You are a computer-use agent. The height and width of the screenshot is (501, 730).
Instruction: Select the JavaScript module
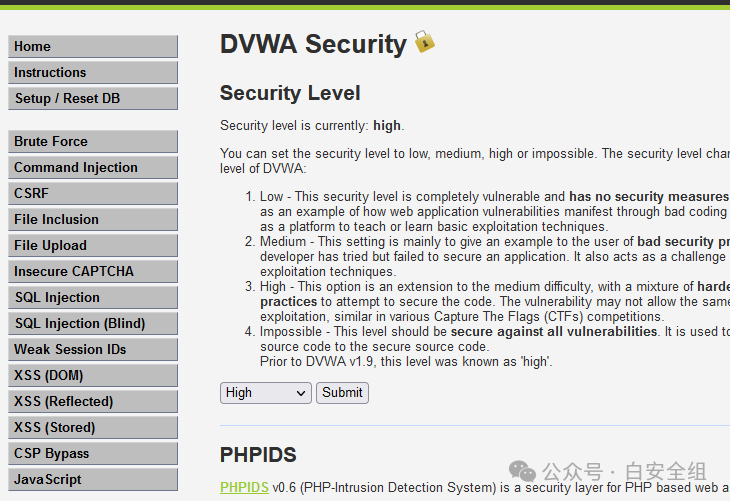93,480
